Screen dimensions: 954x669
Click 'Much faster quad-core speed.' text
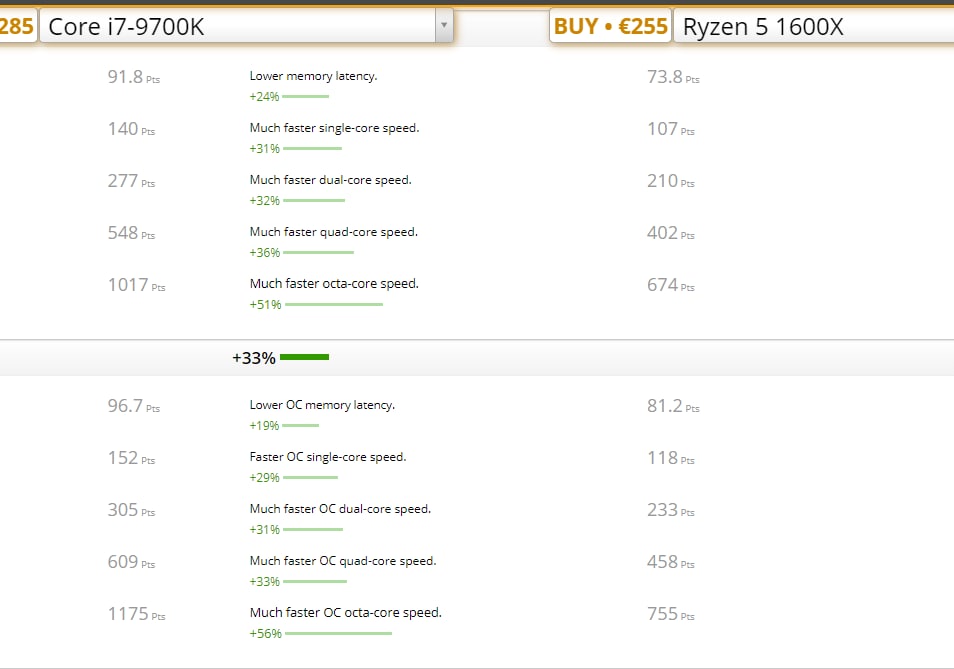[x=333, y=232]
